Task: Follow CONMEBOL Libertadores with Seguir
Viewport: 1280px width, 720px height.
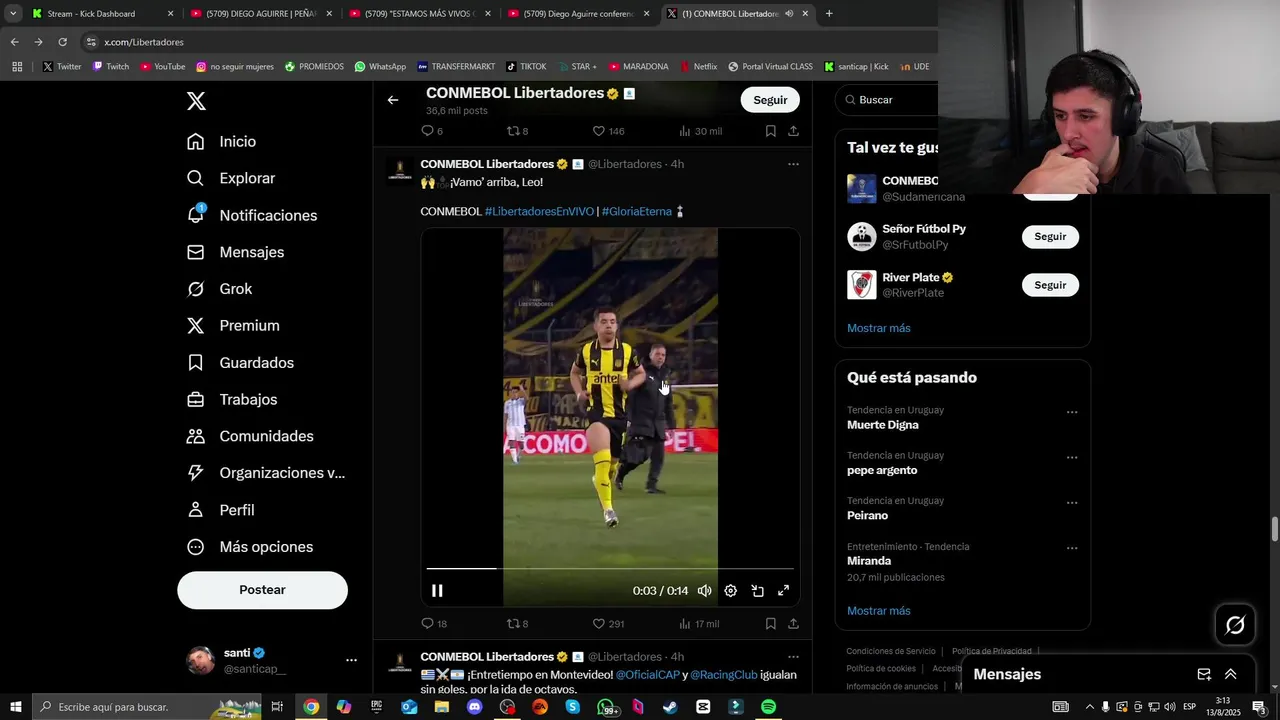Action: (x=770, y=100)
